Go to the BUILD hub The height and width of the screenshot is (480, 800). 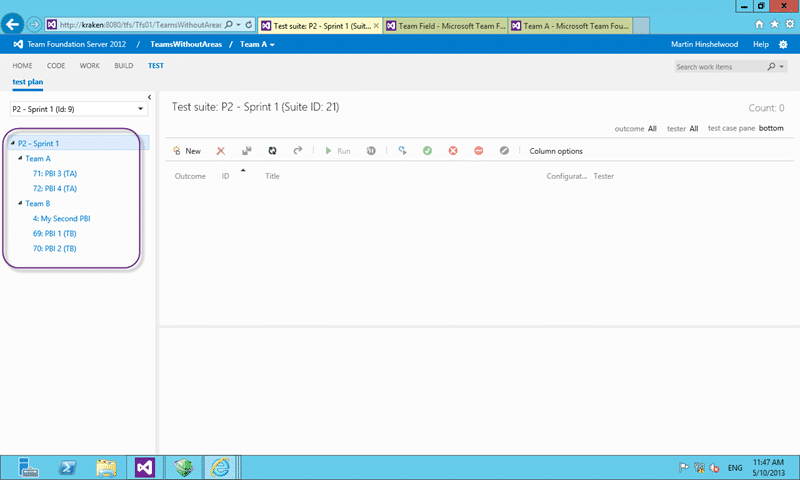click(x=124, y=66)
